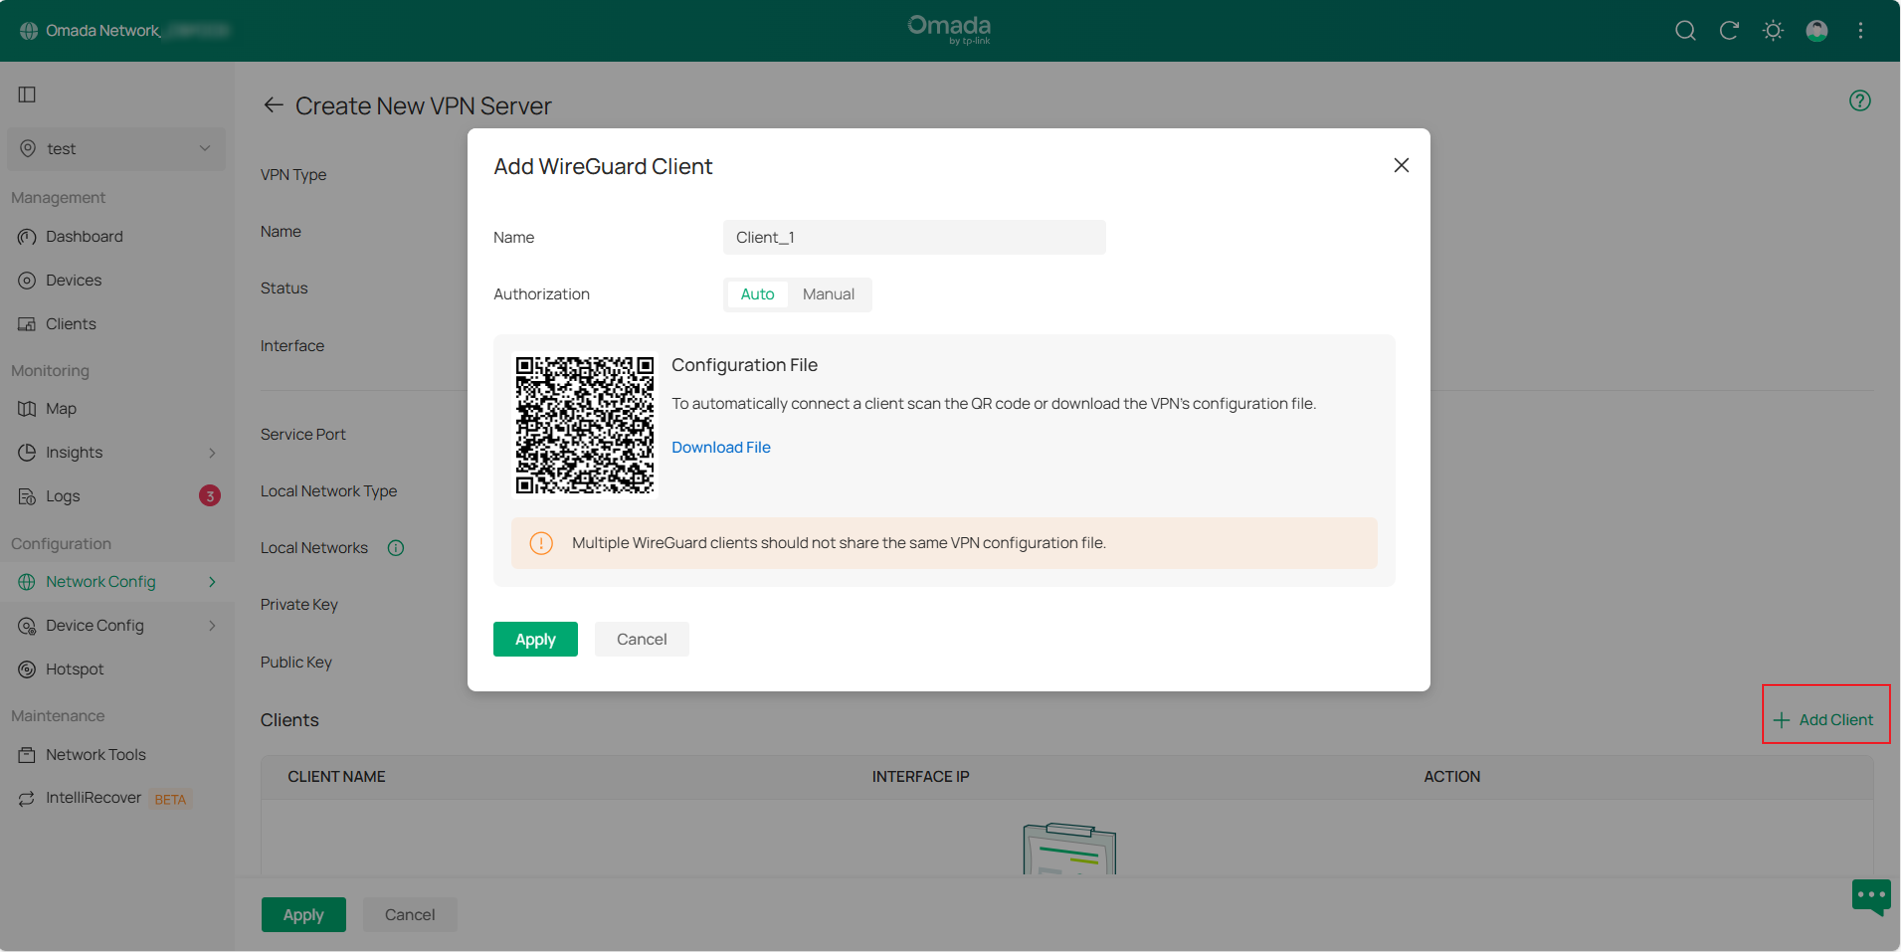The height and width of the screenshot is (952, 1901).
Task: Open the Hotspot configuration section
Action: pos(74,669)
